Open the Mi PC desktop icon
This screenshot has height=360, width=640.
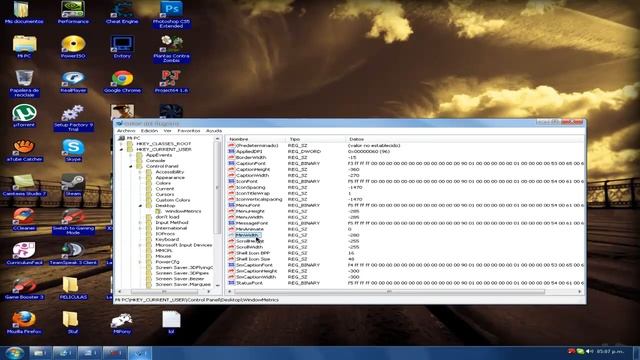pyautogui.click(x=24, y=46)
